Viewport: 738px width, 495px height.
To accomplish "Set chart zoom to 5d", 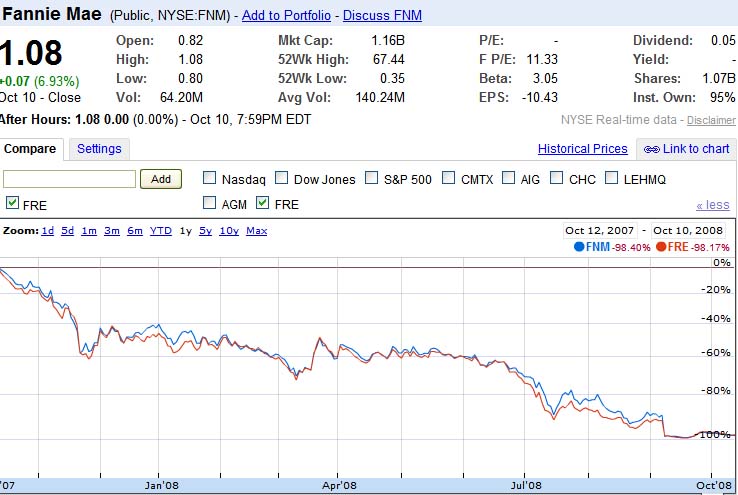I will pos(68,231).
